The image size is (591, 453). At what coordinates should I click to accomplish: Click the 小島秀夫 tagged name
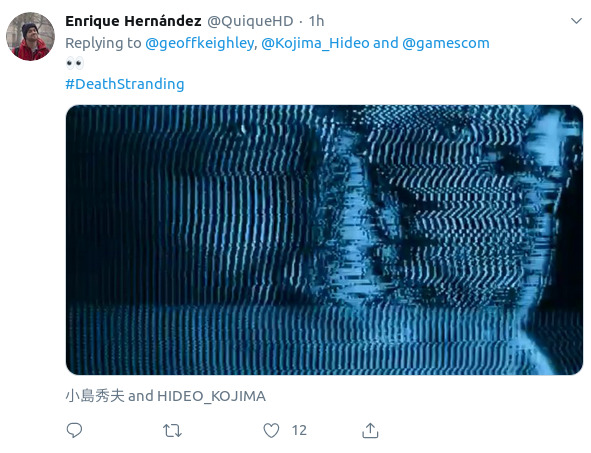tap(95, 396)
